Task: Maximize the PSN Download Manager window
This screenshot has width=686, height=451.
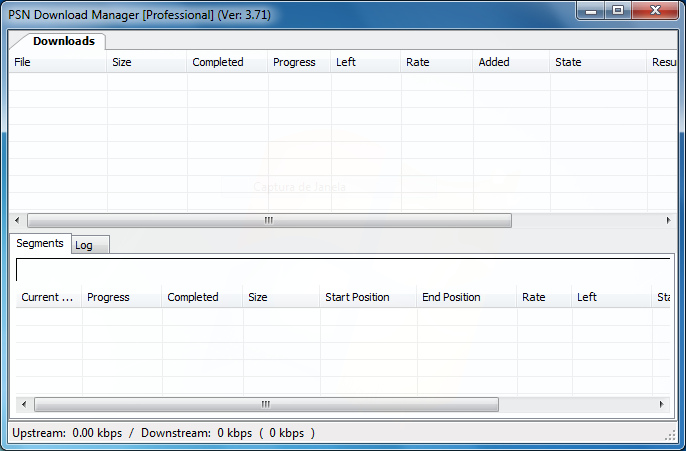Action: pyautogui.click(x=618, y=11)
